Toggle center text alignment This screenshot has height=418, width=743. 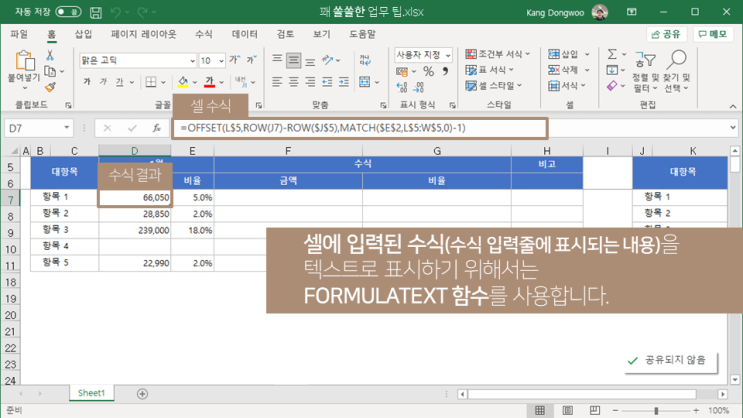tap(294, 82)
